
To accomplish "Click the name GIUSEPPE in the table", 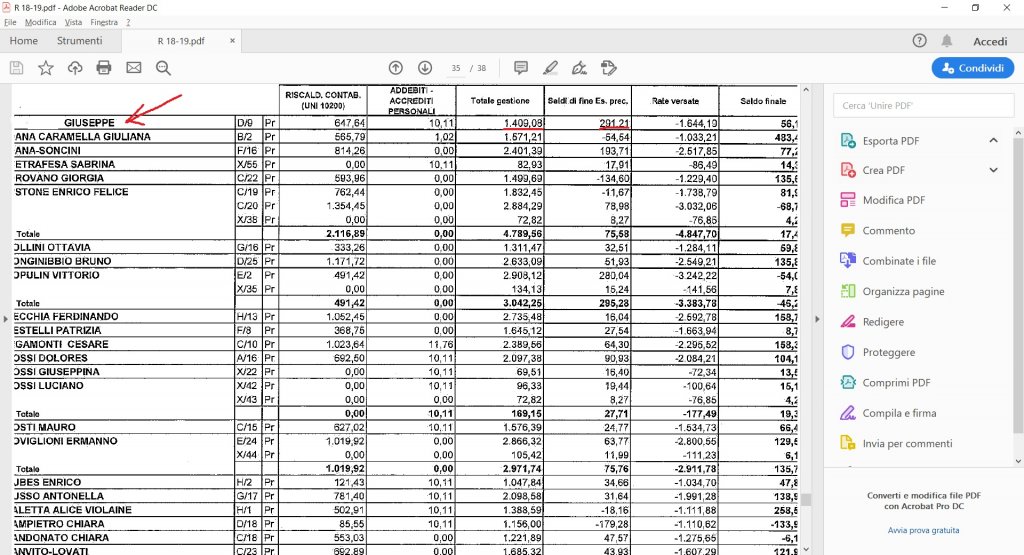I will [89, 123].
